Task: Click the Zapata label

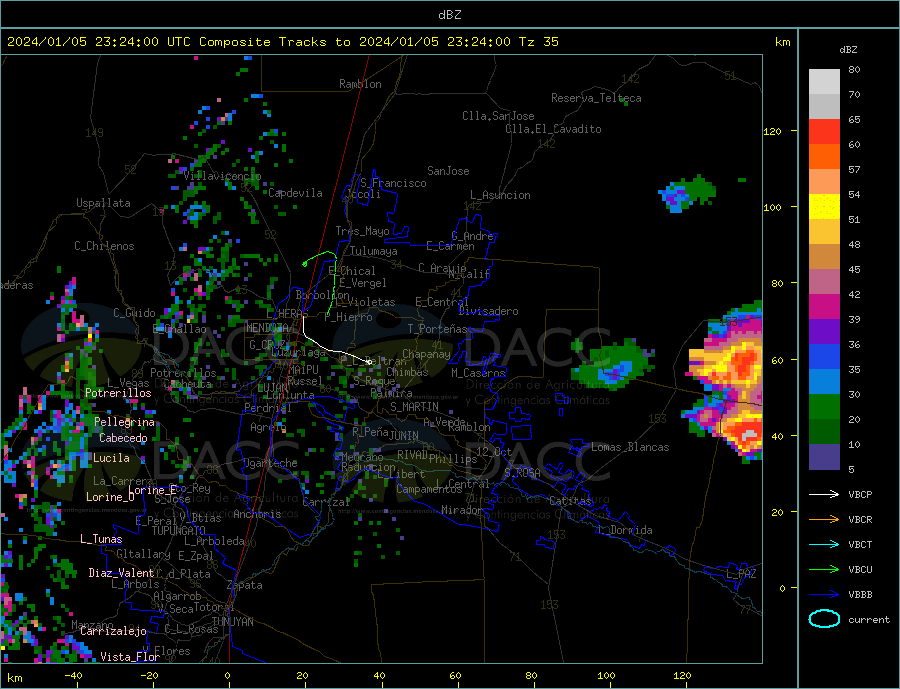Action: point(245,585)
